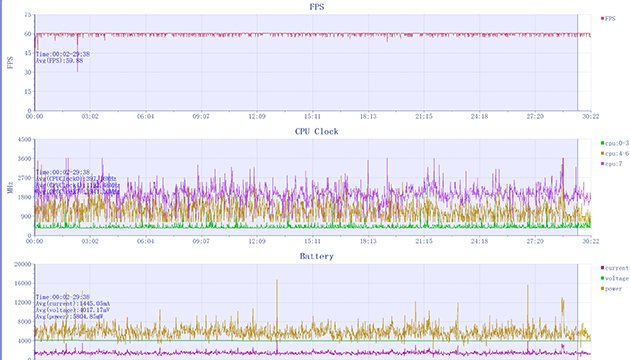Click the CPU Clock chart title

coord(317,132)
